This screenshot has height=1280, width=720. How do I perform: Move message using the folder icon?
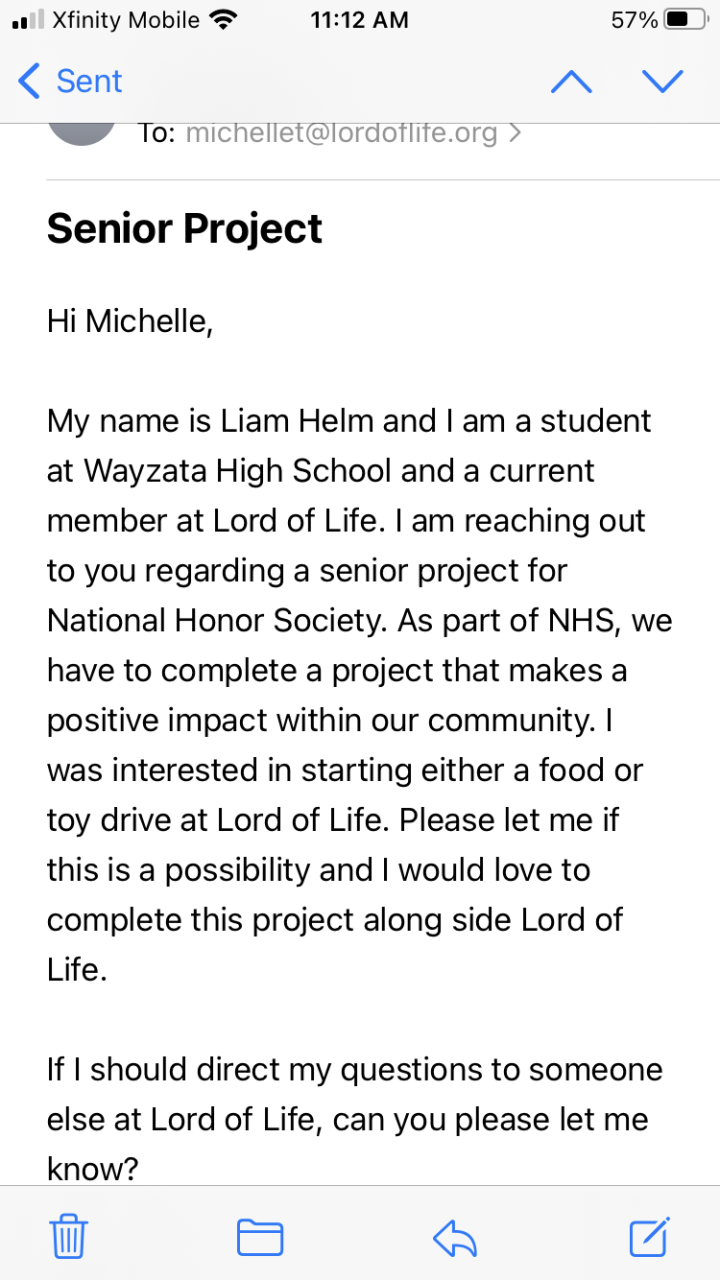(260, 1238)
